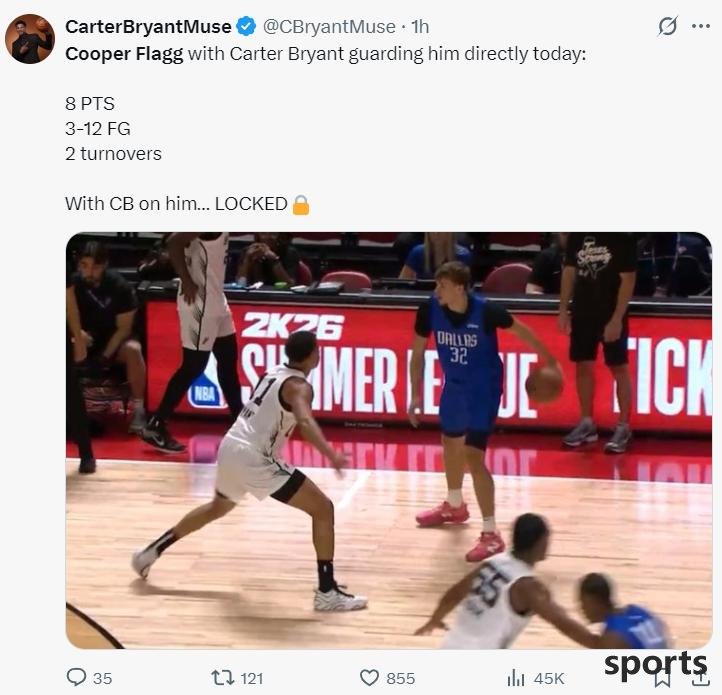Click the sports watermark label
Screen dimensions: 722x695
tap(656, 664)
